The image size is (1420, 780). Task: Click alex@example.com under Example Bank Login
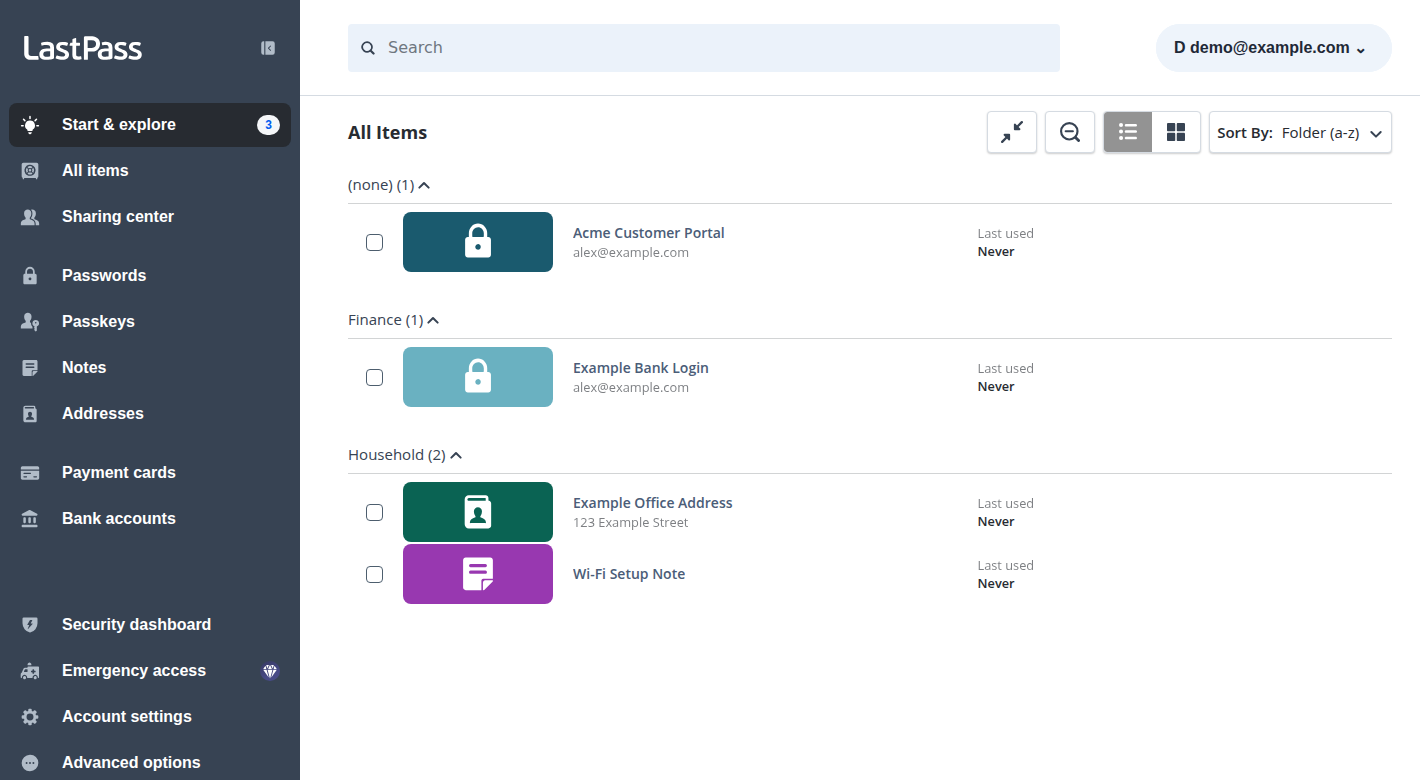[630, 388]
